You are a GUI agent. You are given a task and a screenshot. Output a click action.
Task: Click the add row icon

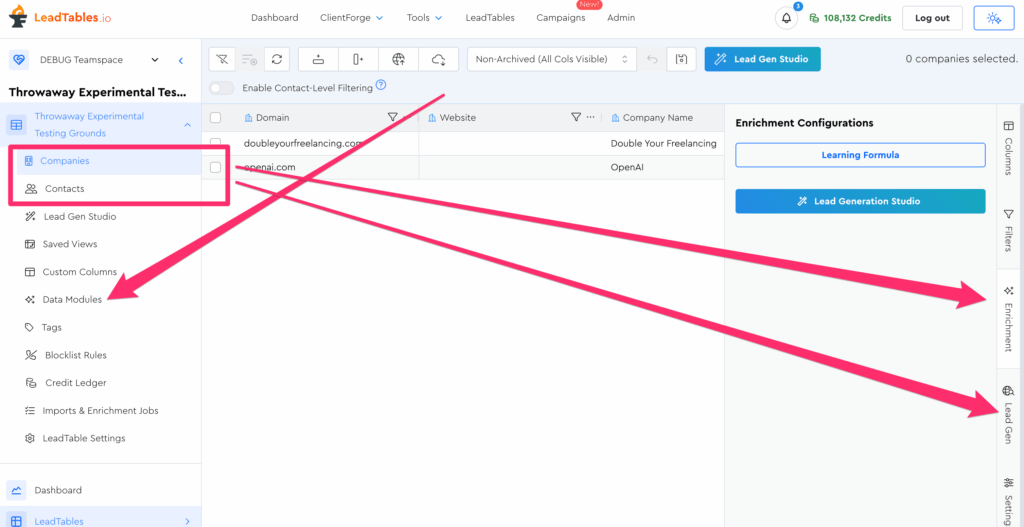[x=318, y=59]
